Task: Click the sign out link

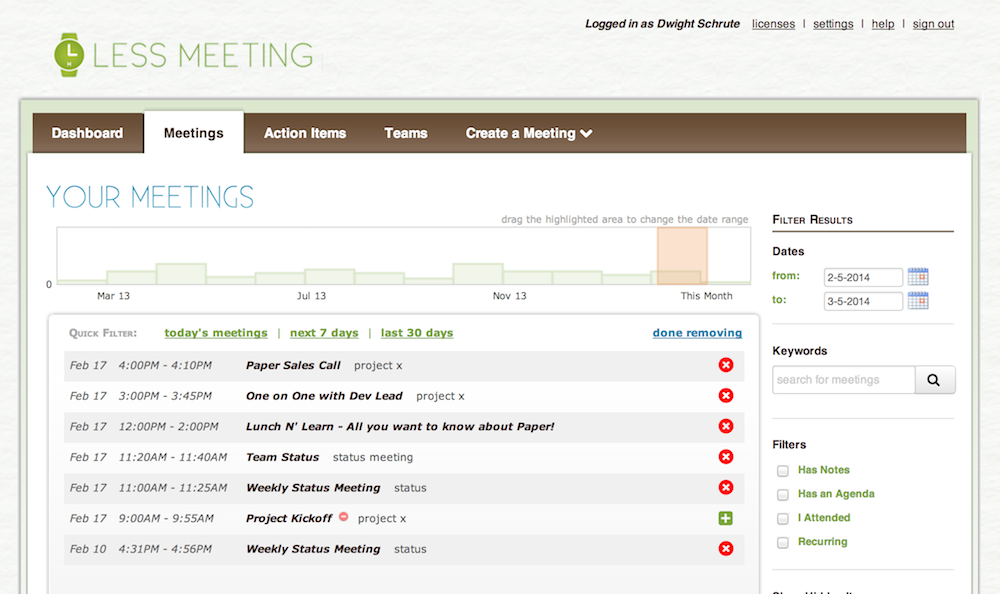Action: [x=933, y=24]
